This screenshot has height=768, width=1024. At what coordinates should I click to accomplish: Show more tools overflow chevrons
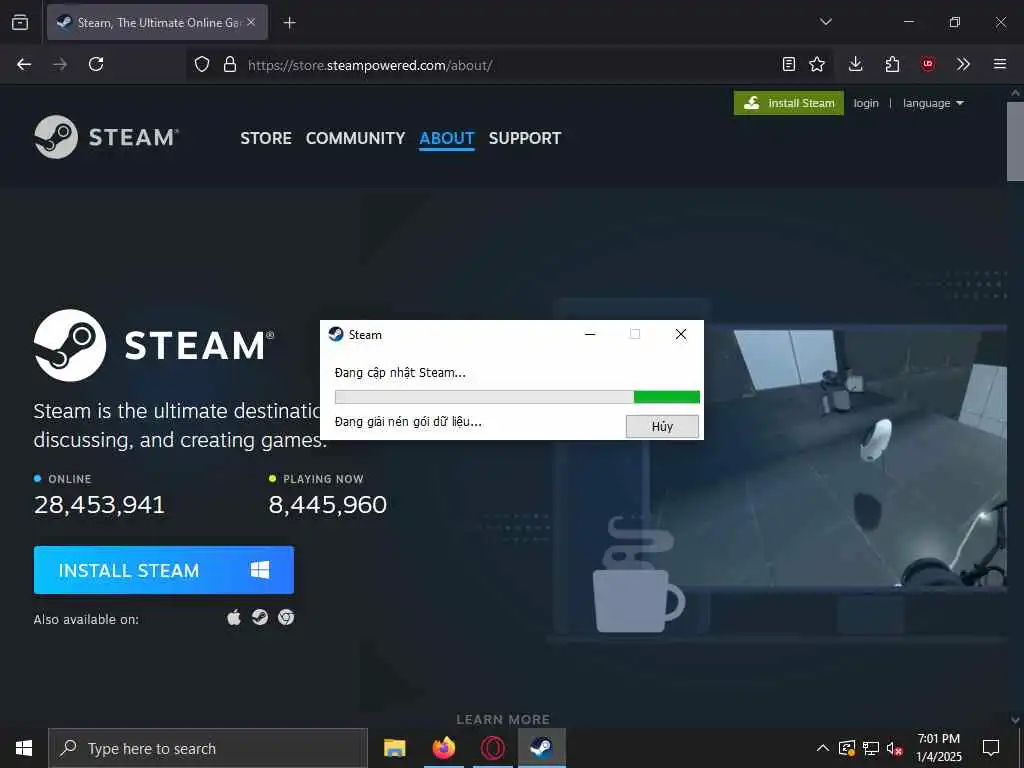click(963, 64)
